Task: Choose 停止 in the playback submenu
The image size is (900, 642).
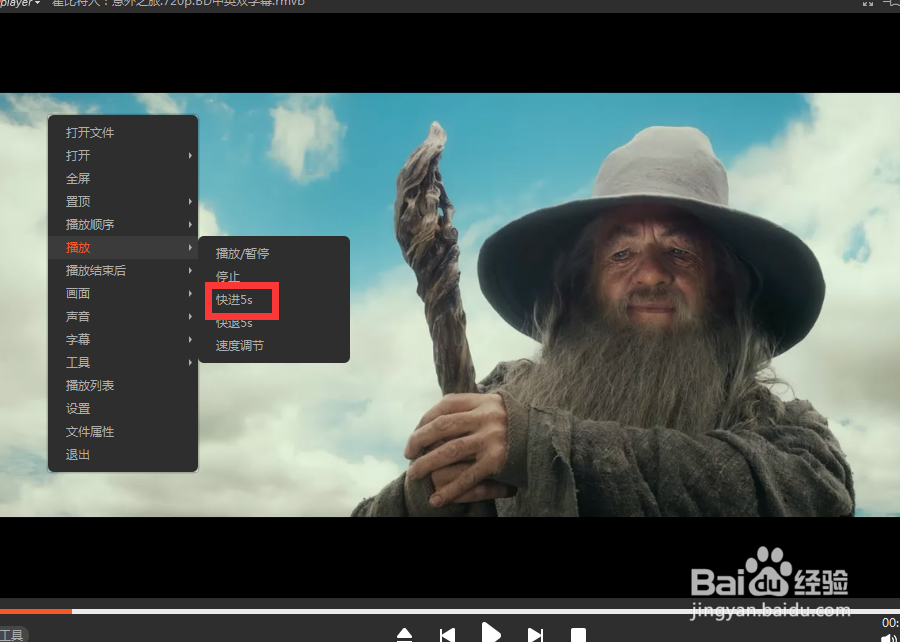Action: click(274, 276)
